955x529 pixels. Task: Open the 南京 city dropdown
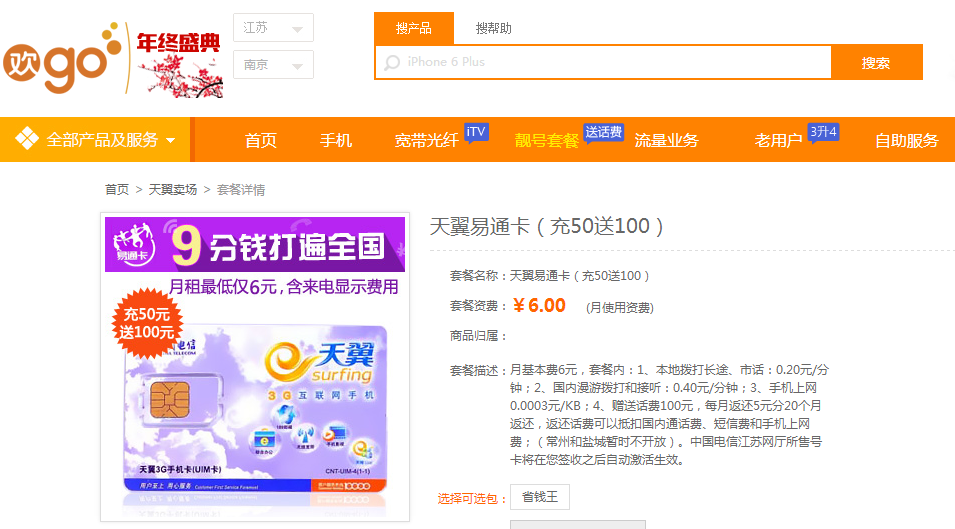point(273,65)
